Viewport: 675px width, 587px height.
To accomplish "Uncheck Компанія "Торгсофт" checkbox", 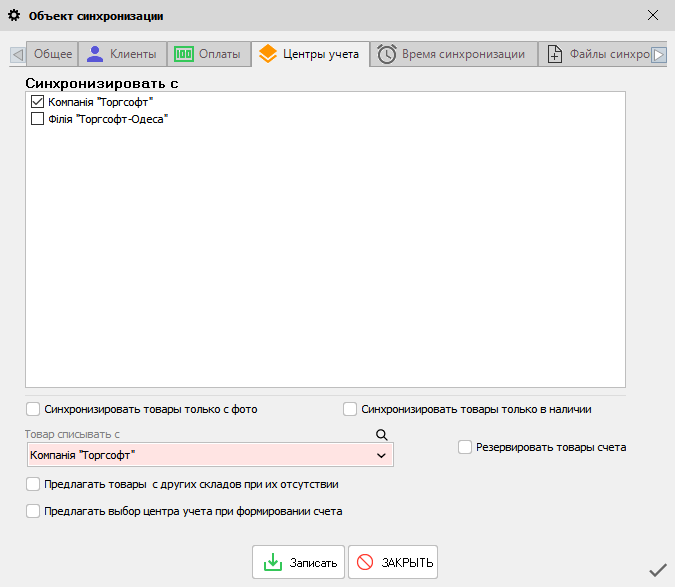I will click(x=37, y=102).
